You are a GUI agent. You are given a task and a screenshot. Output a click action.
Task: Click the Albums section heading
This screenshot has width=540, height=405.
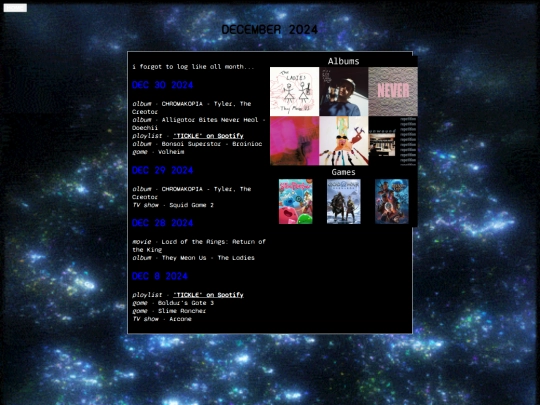pos(343,61)
